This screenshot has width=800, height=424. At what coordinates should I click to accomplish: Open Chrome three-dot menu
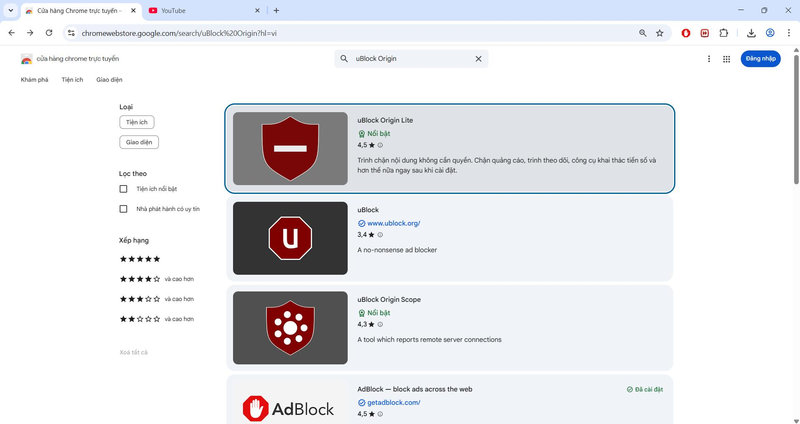click(x=788, y=33)
